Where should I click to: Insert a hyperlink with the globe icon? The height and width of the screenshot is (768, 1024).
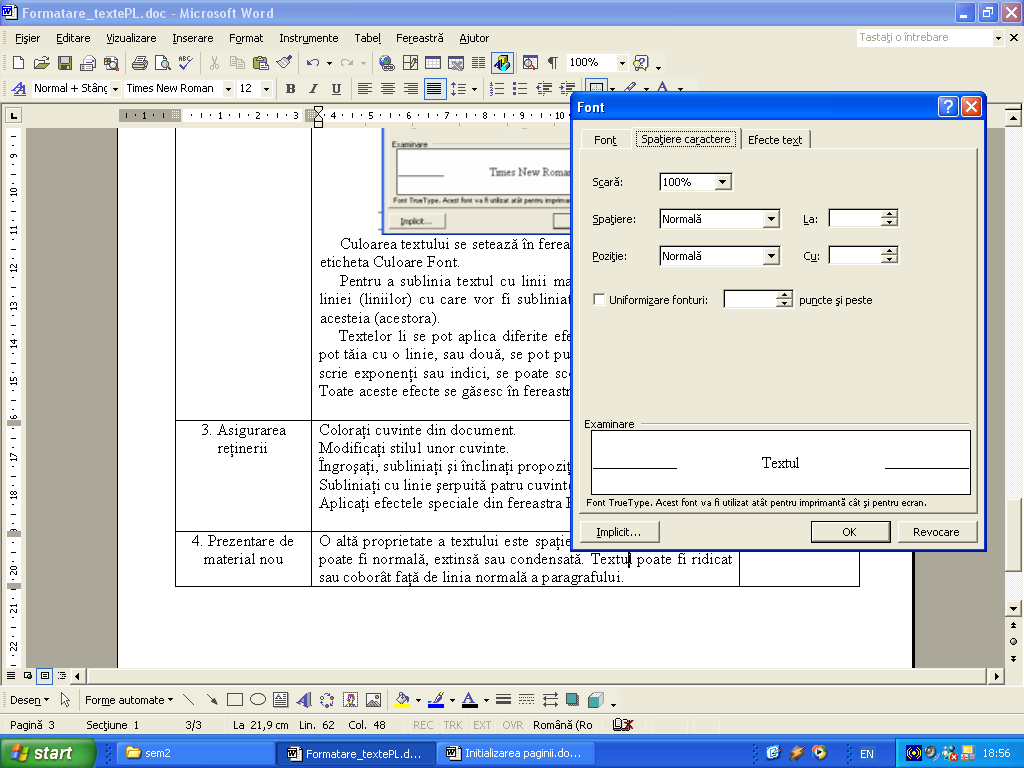(387, 63)
